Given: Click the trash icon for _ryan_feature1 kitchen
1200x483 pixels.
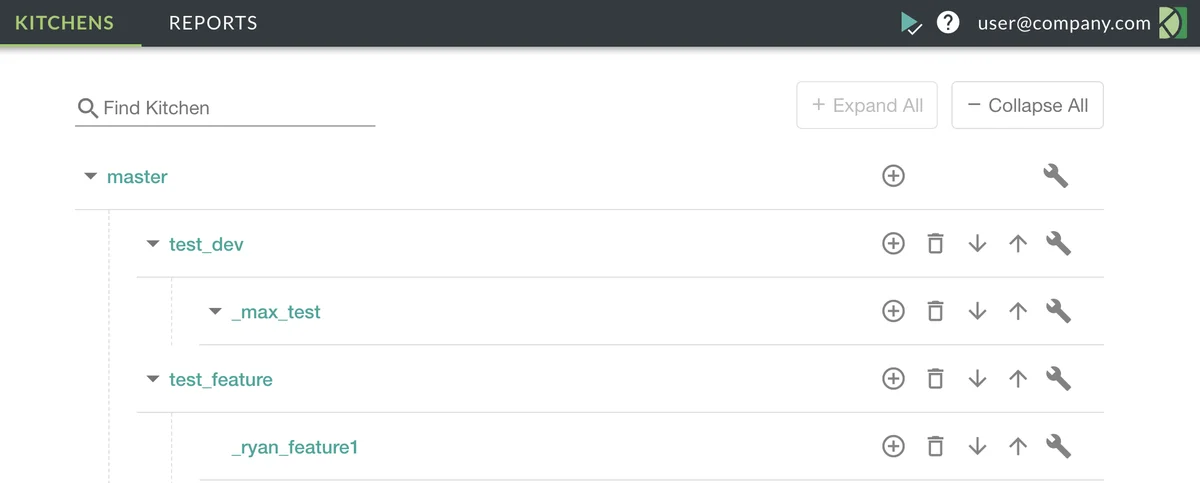Looking at the screenshot, I should click(935, 447).
